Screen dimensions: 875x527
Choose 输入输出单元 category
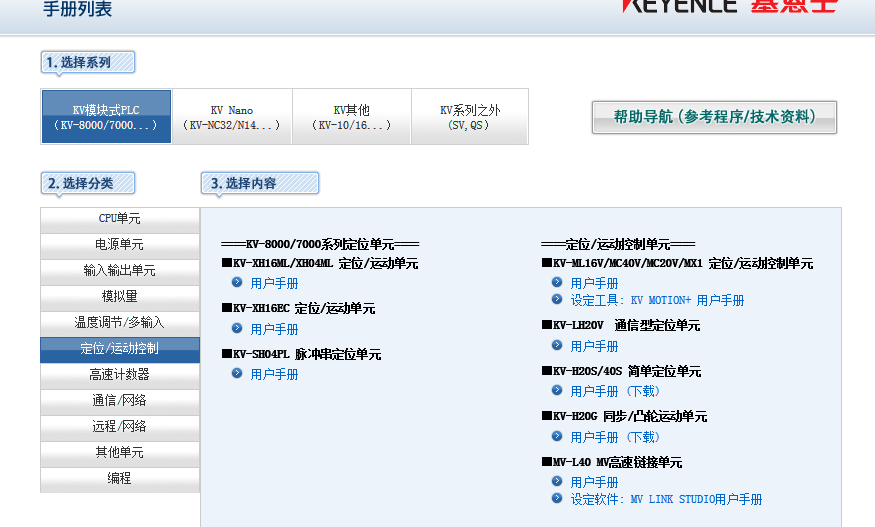pos(120,270)
